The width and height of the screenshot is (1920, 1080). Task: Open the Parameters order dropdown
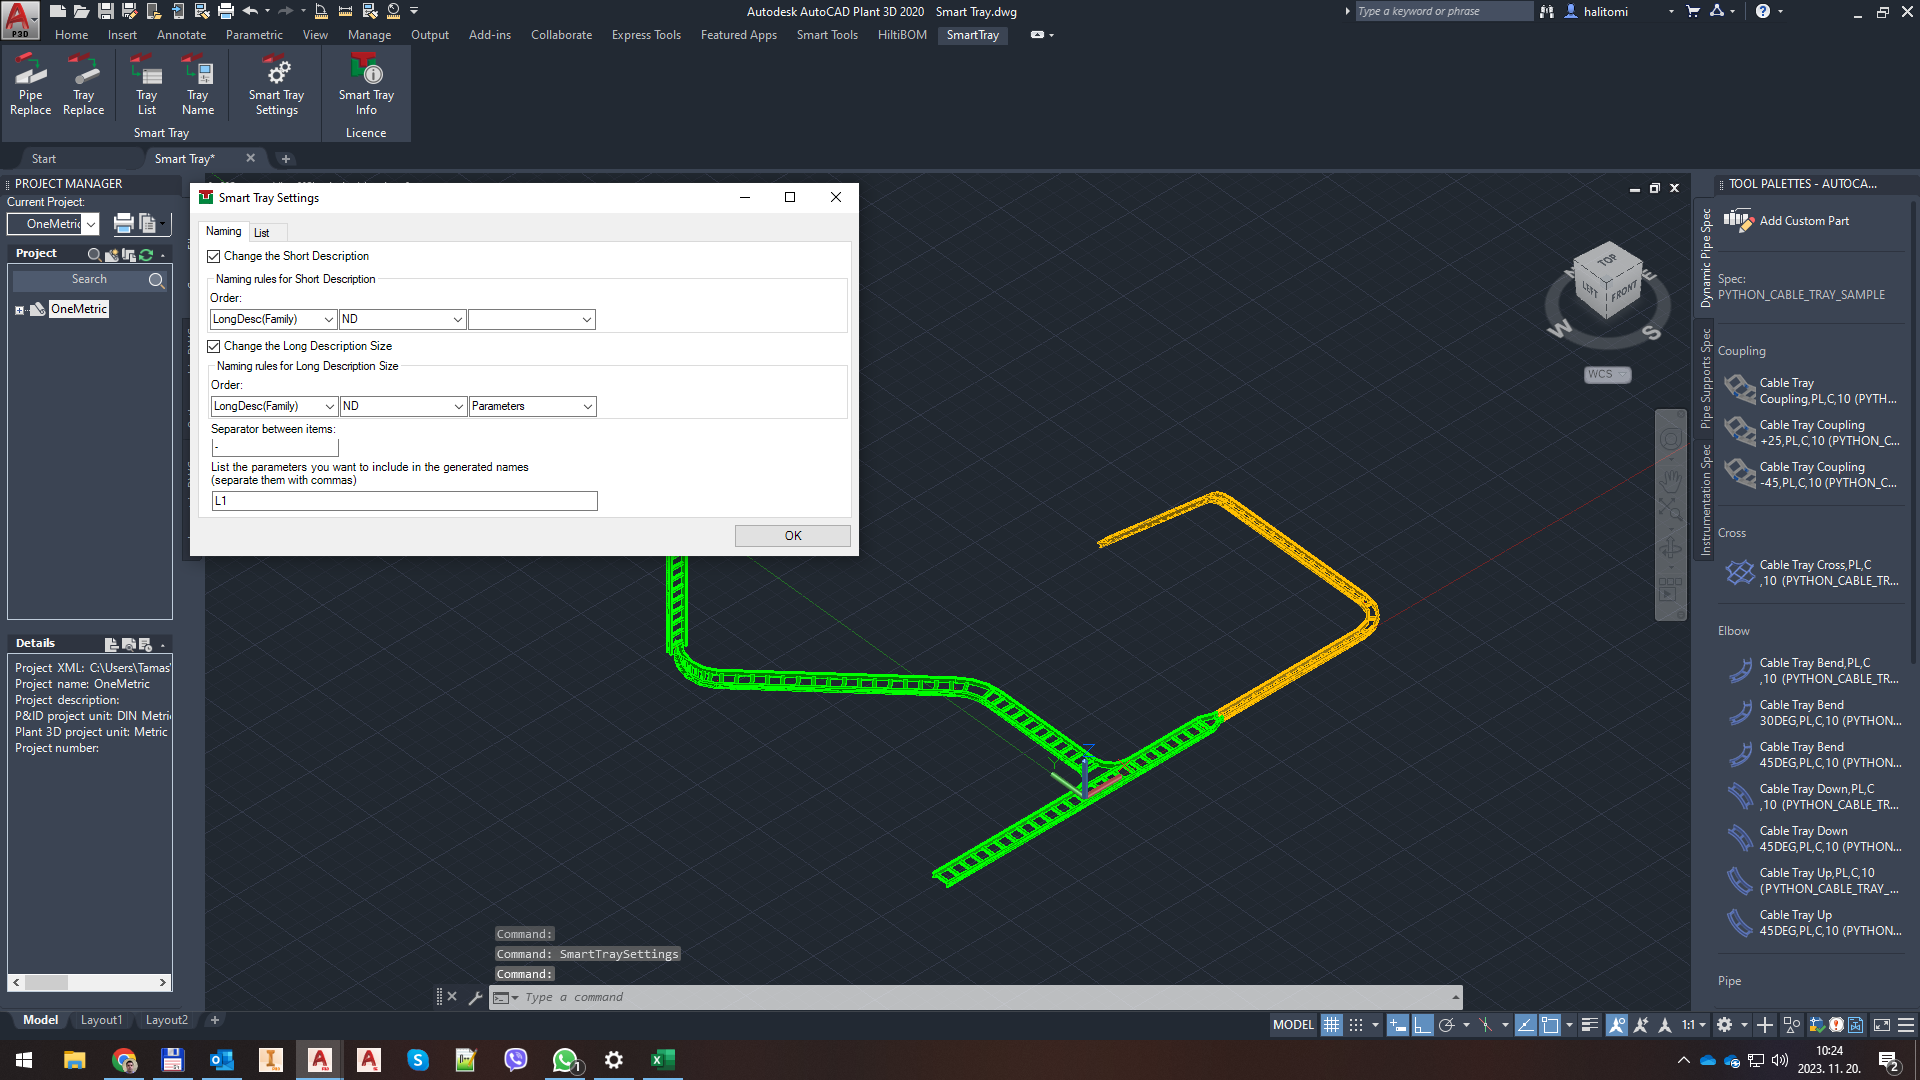click(x=587, y=406)
